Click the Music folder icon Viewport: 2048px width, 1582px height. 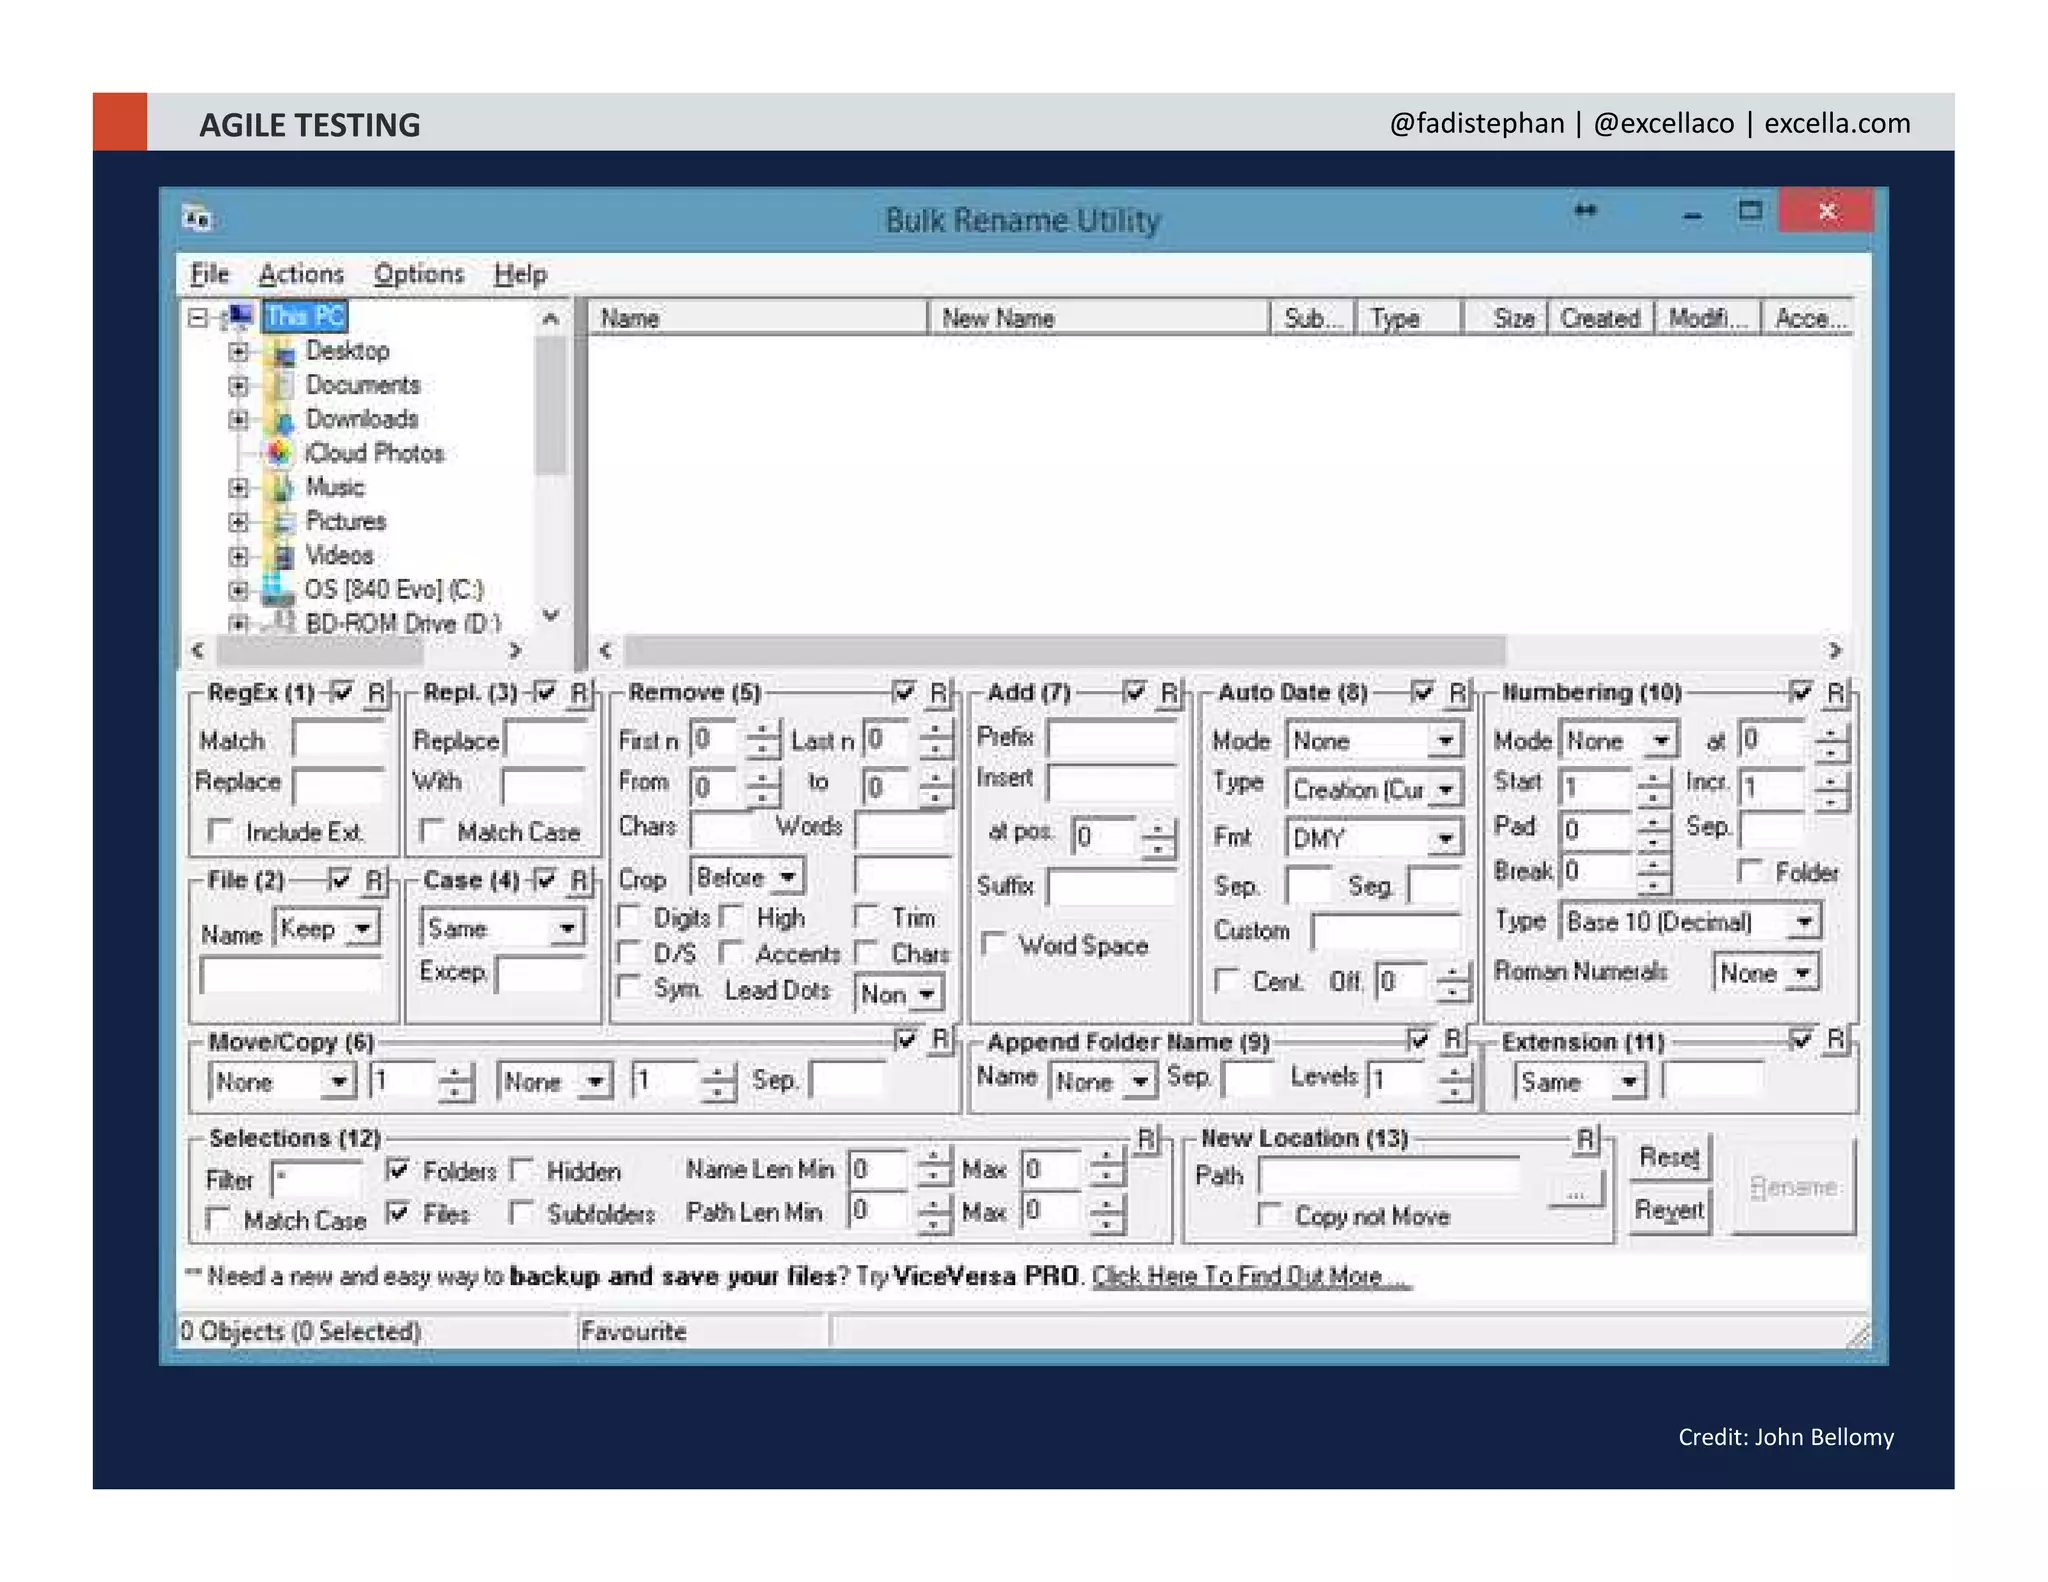click(x=283, y=488)
